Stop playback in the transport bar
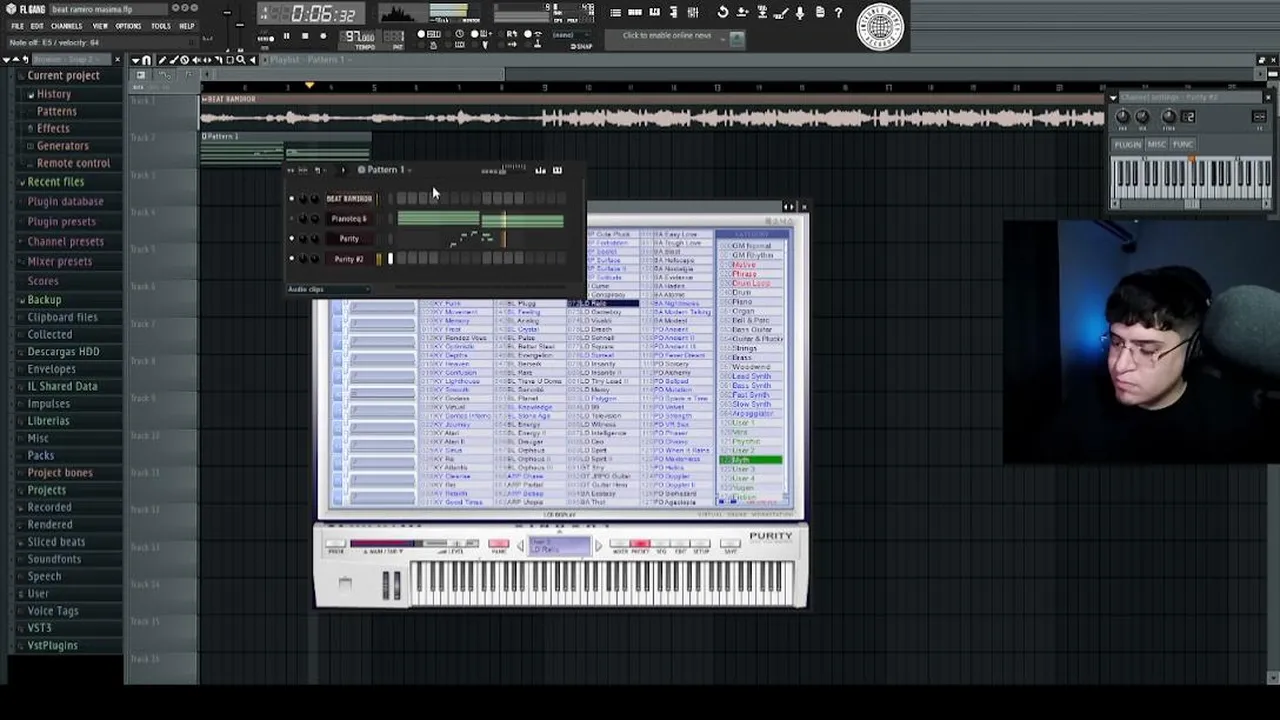 (305, 37)
